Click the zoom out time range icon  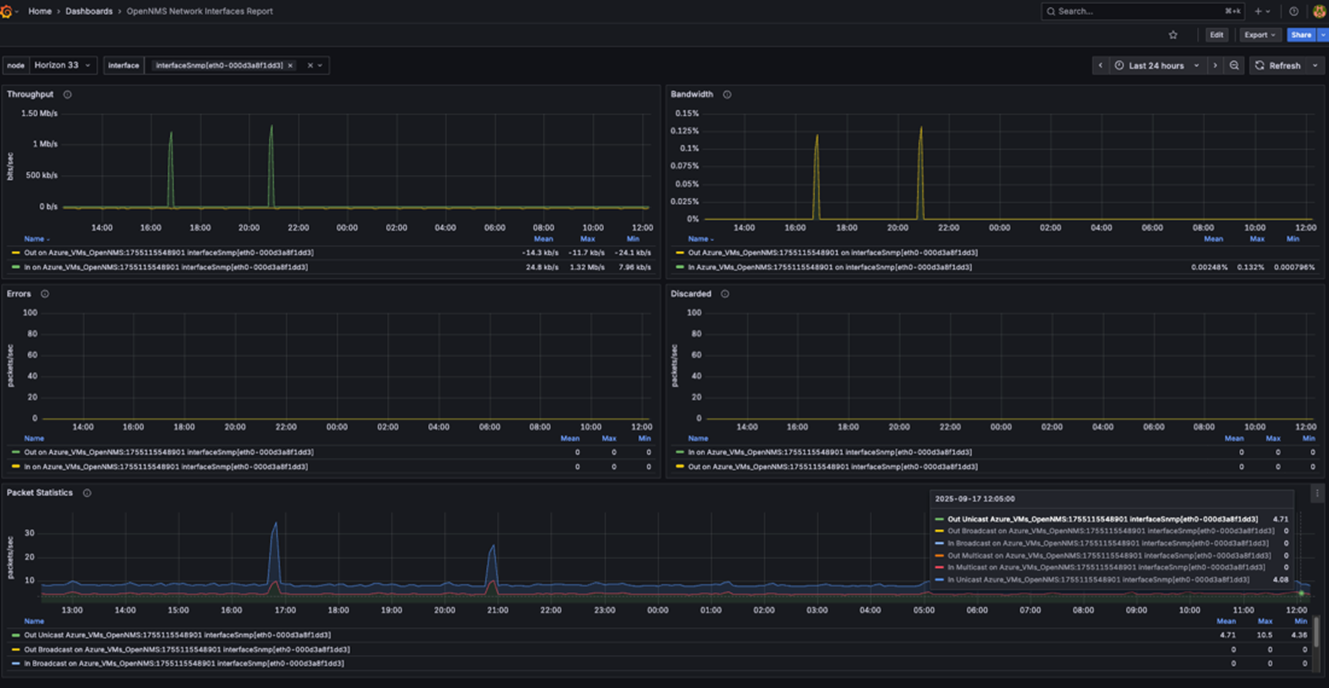click(x=1234, y=65)
